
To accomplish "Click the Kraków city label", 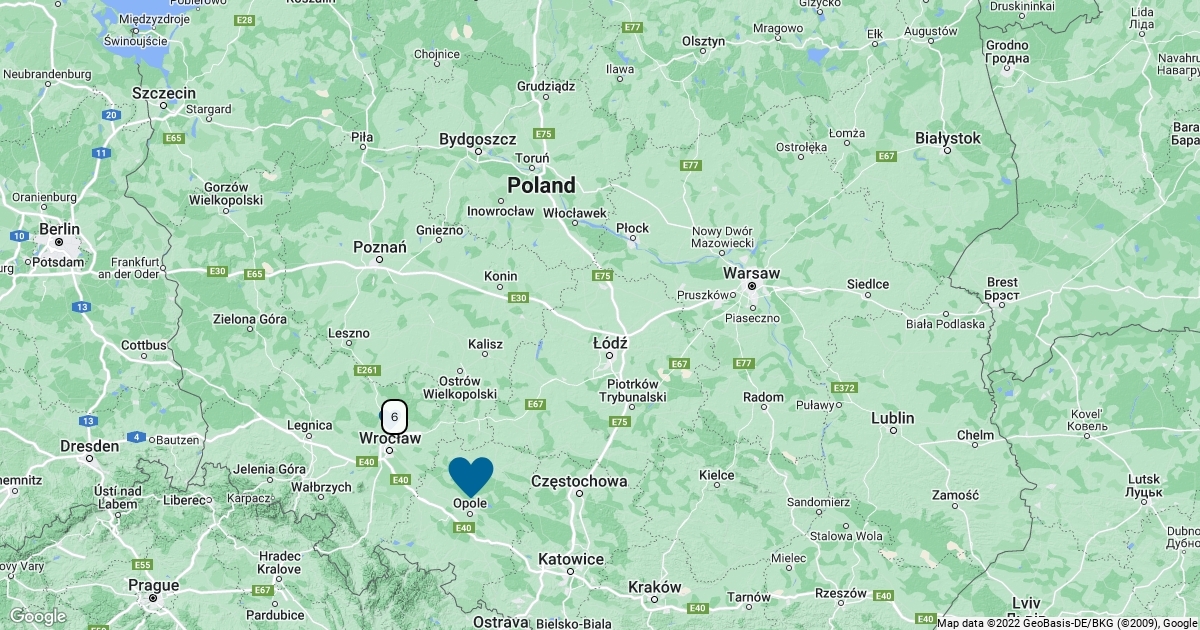I will [x=654, y=587].
